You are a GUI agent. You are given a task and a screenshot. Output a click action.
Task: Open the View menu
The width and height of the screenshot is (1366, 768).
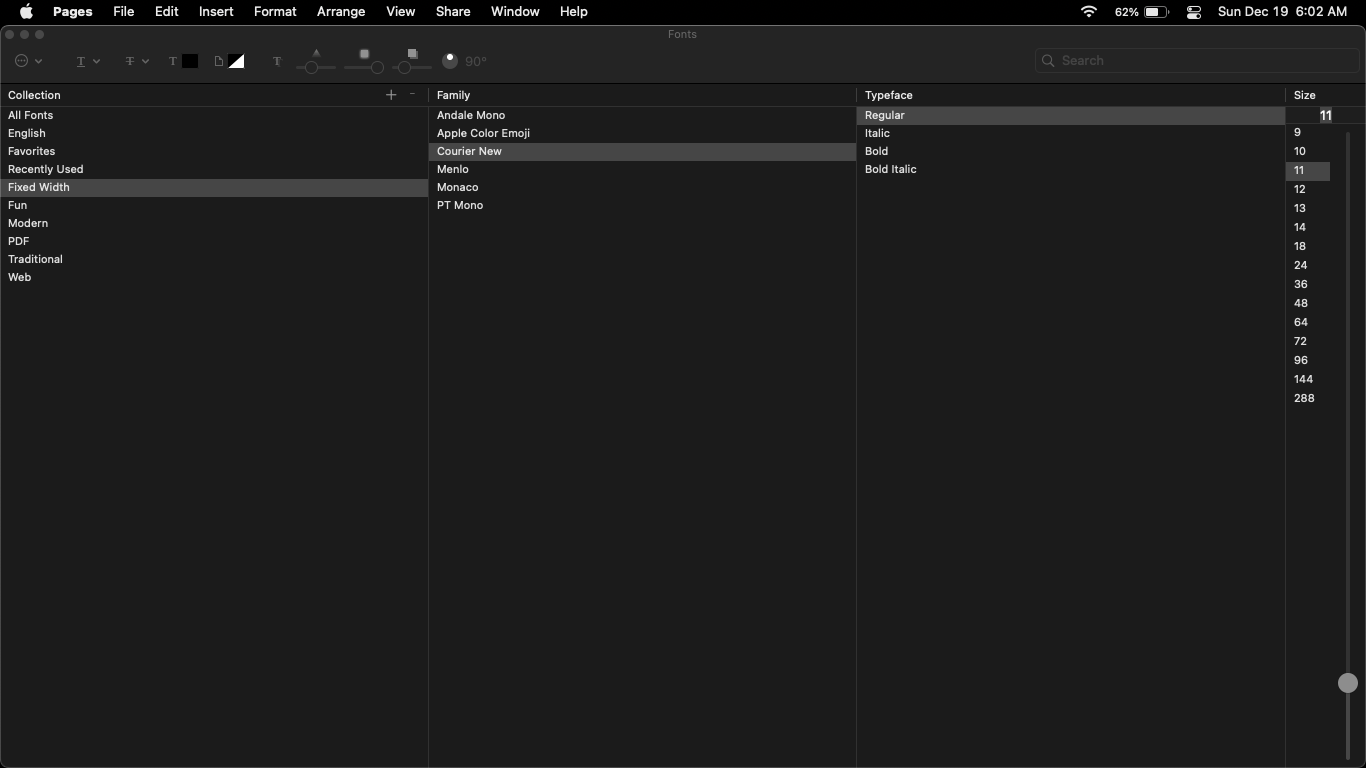coord(400,12)
